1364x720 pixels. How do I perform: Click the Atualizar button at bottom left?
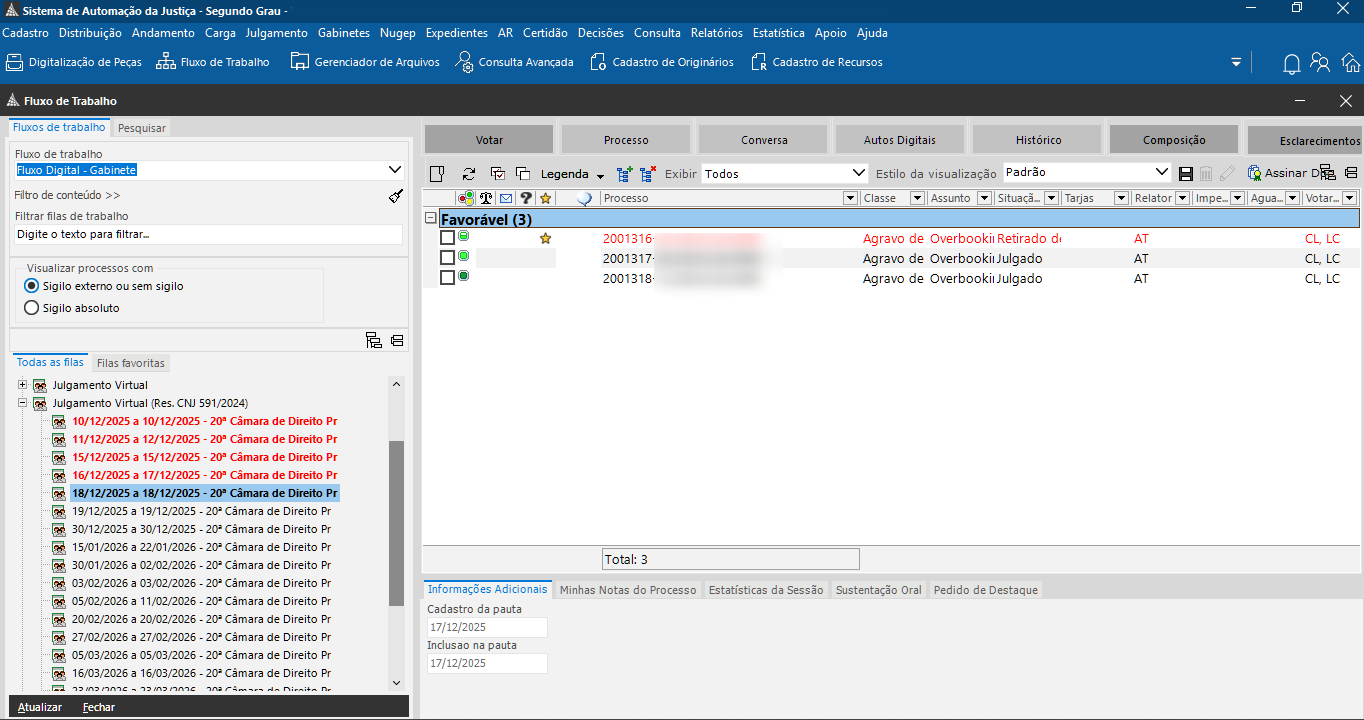point(40,707)
